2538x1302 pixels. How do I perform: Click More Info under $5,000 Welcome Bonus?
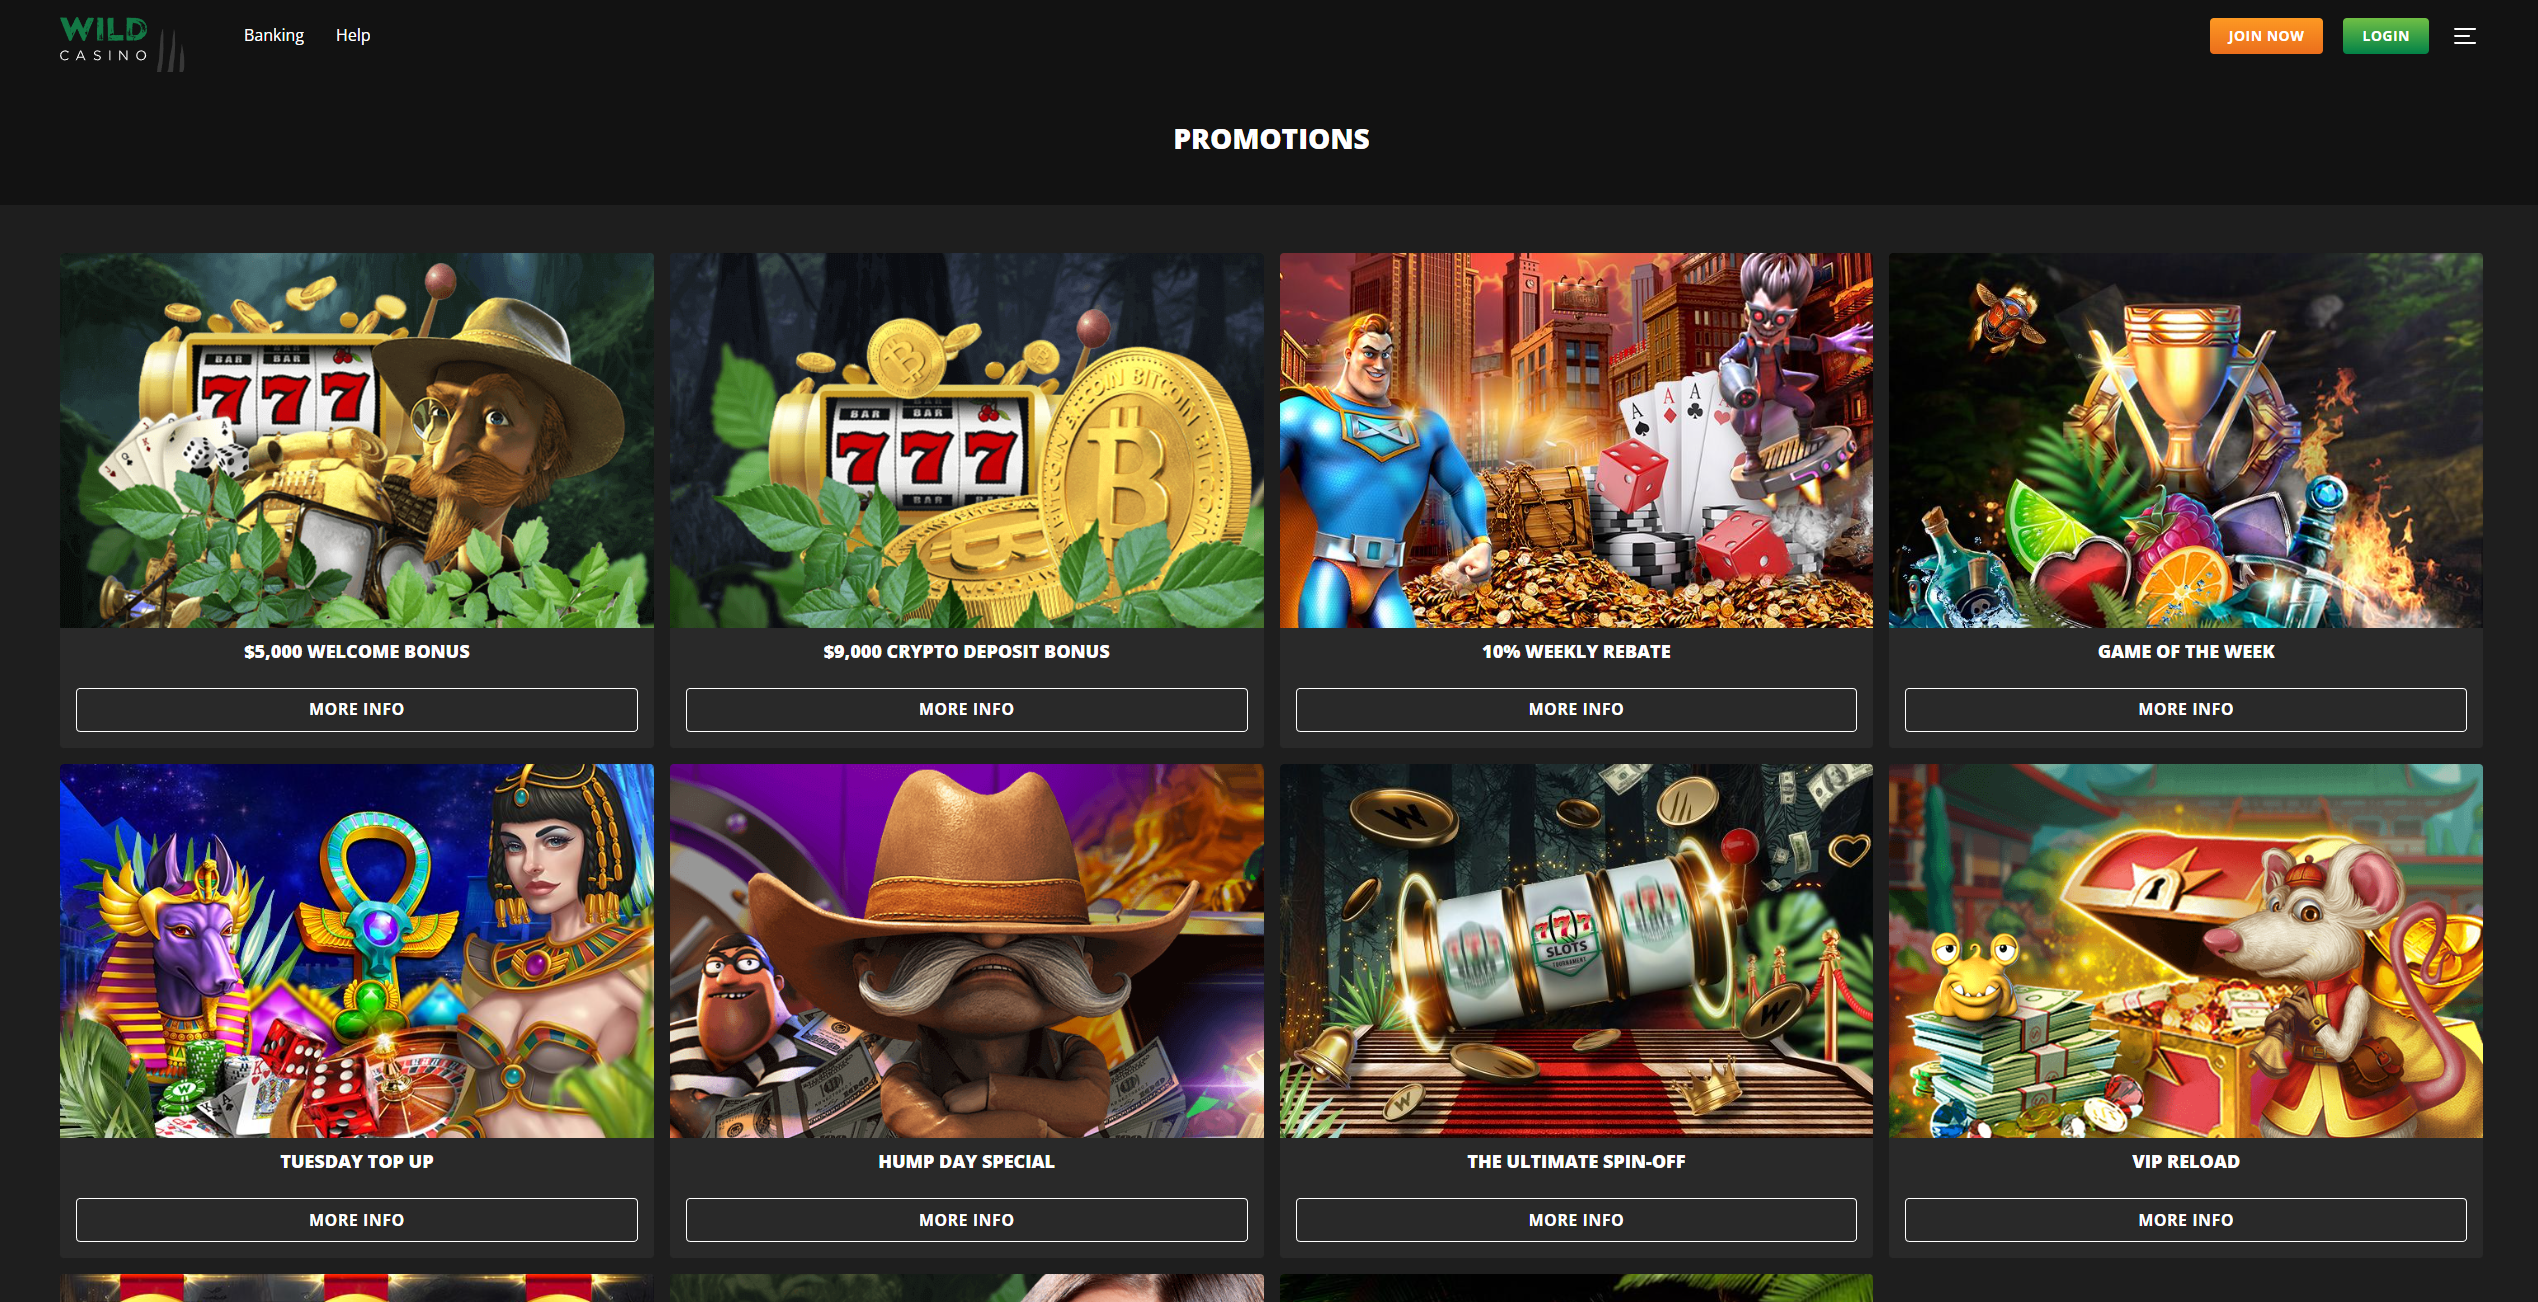[357, 709]
